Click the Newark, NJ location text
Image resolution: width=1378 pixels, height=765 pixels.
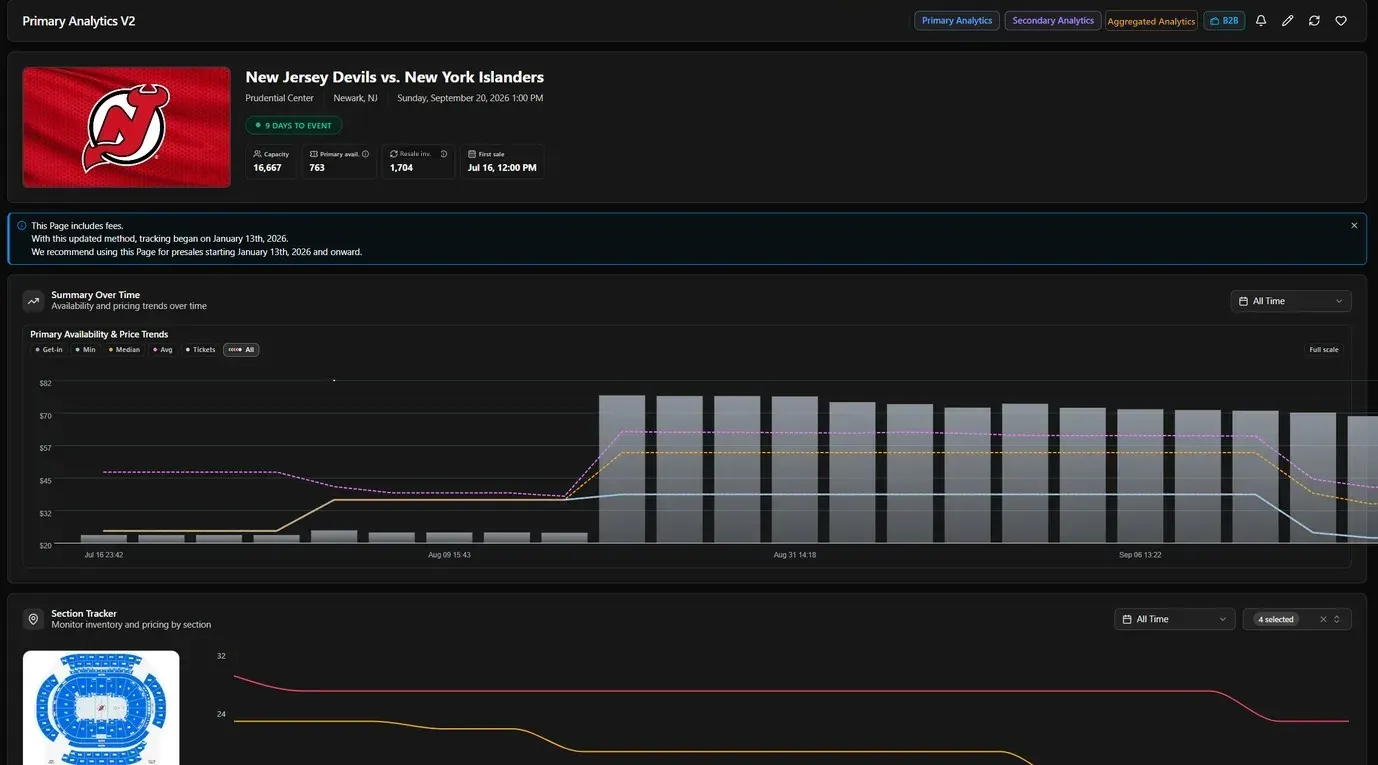click(x=355, y=98)
